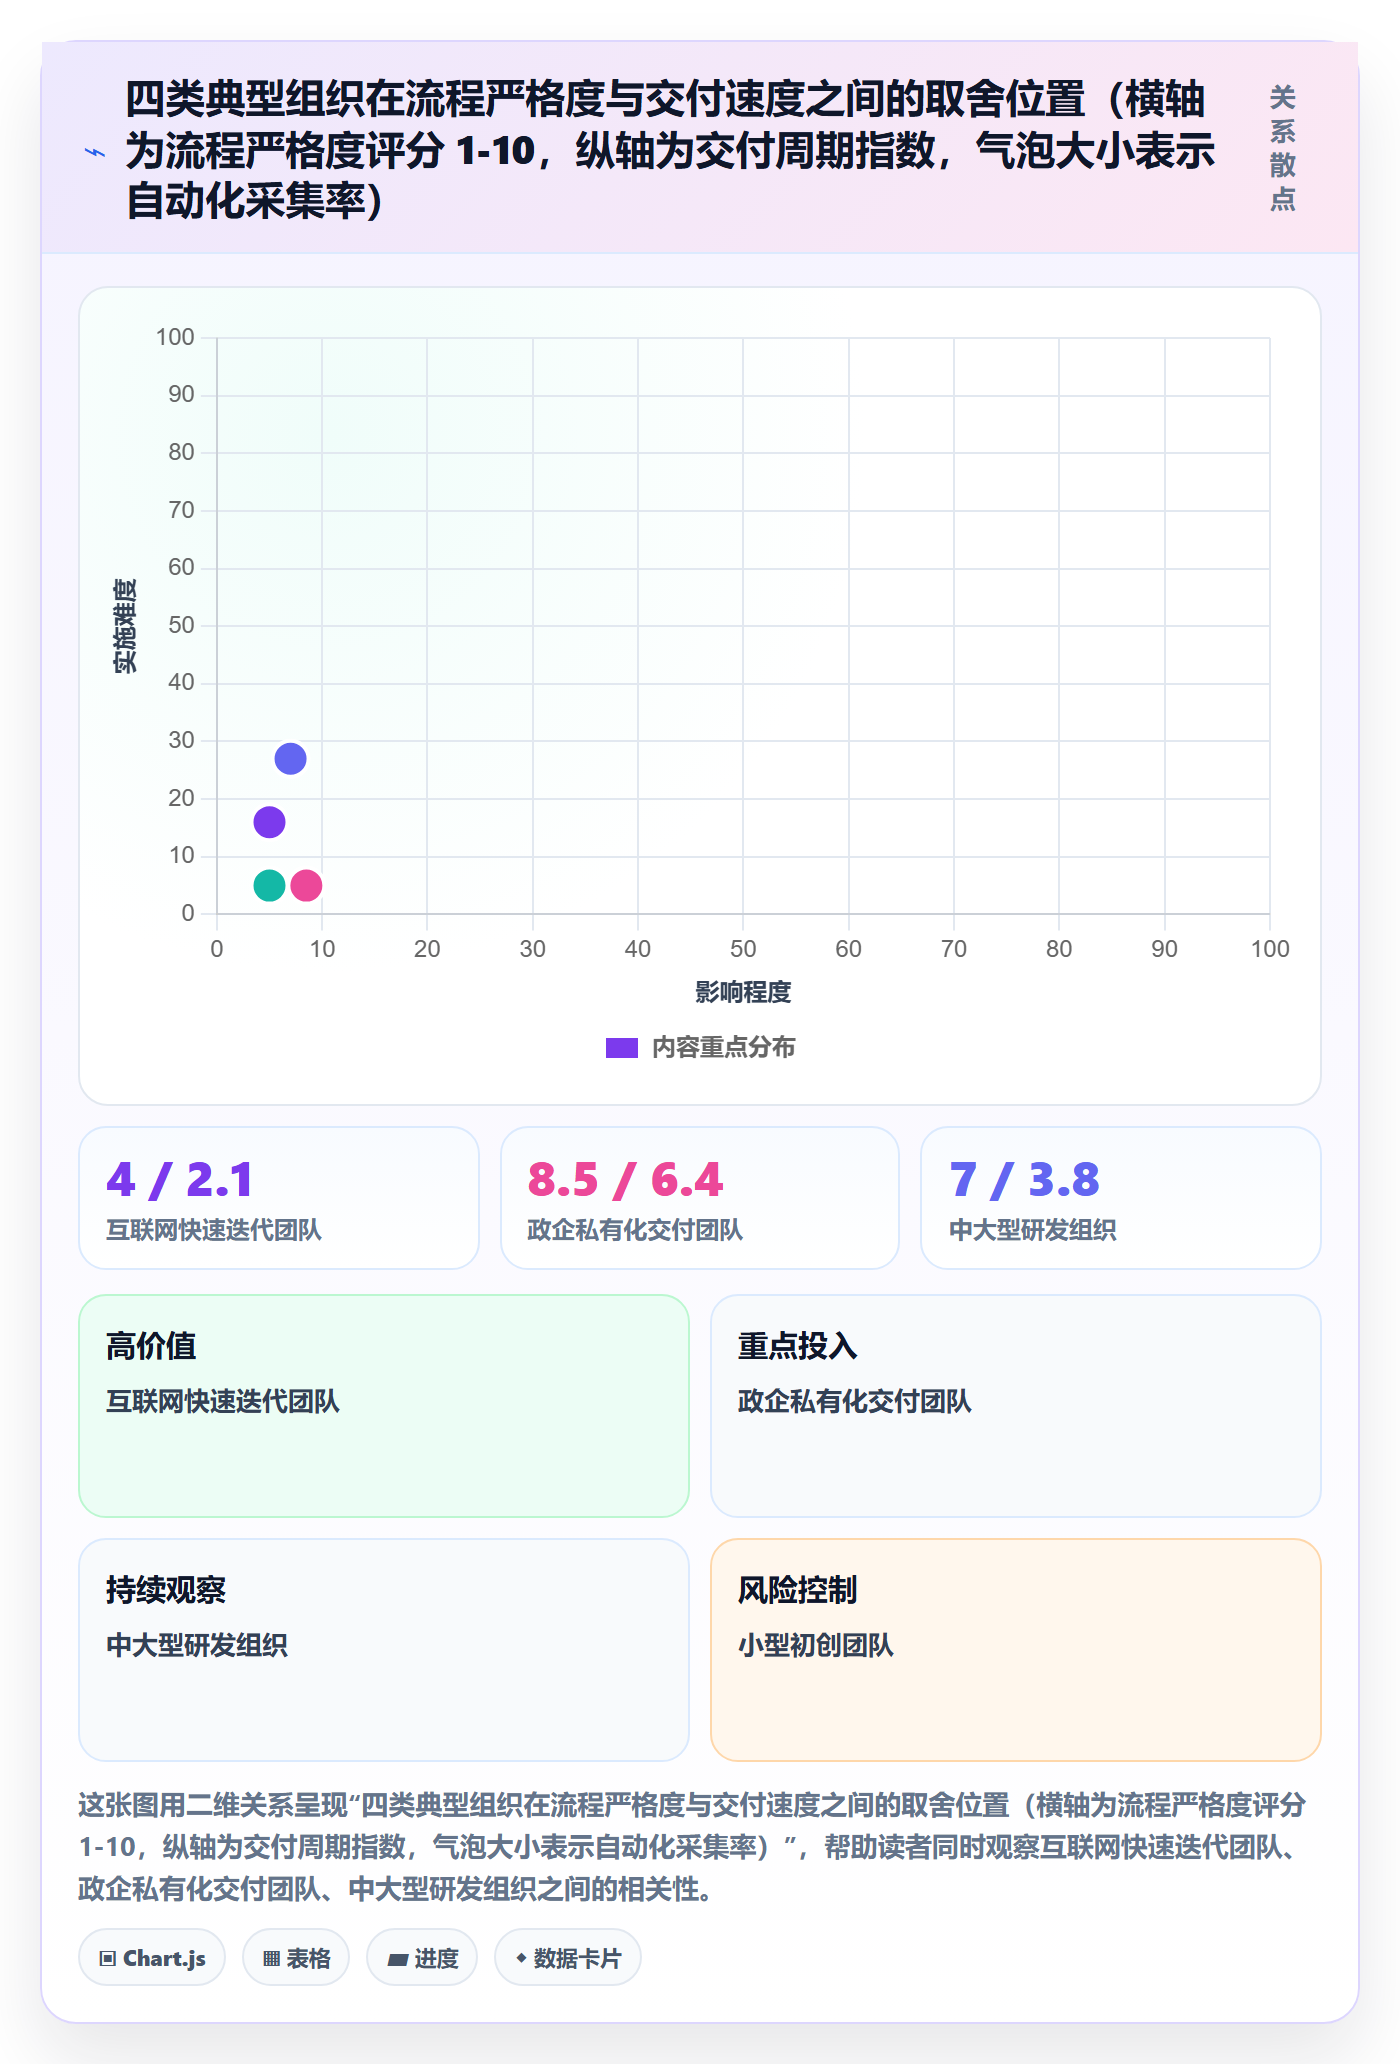
Task: Click the 影响程度 x-axis title
Action: pyautogui.click(x=743, y=992)
